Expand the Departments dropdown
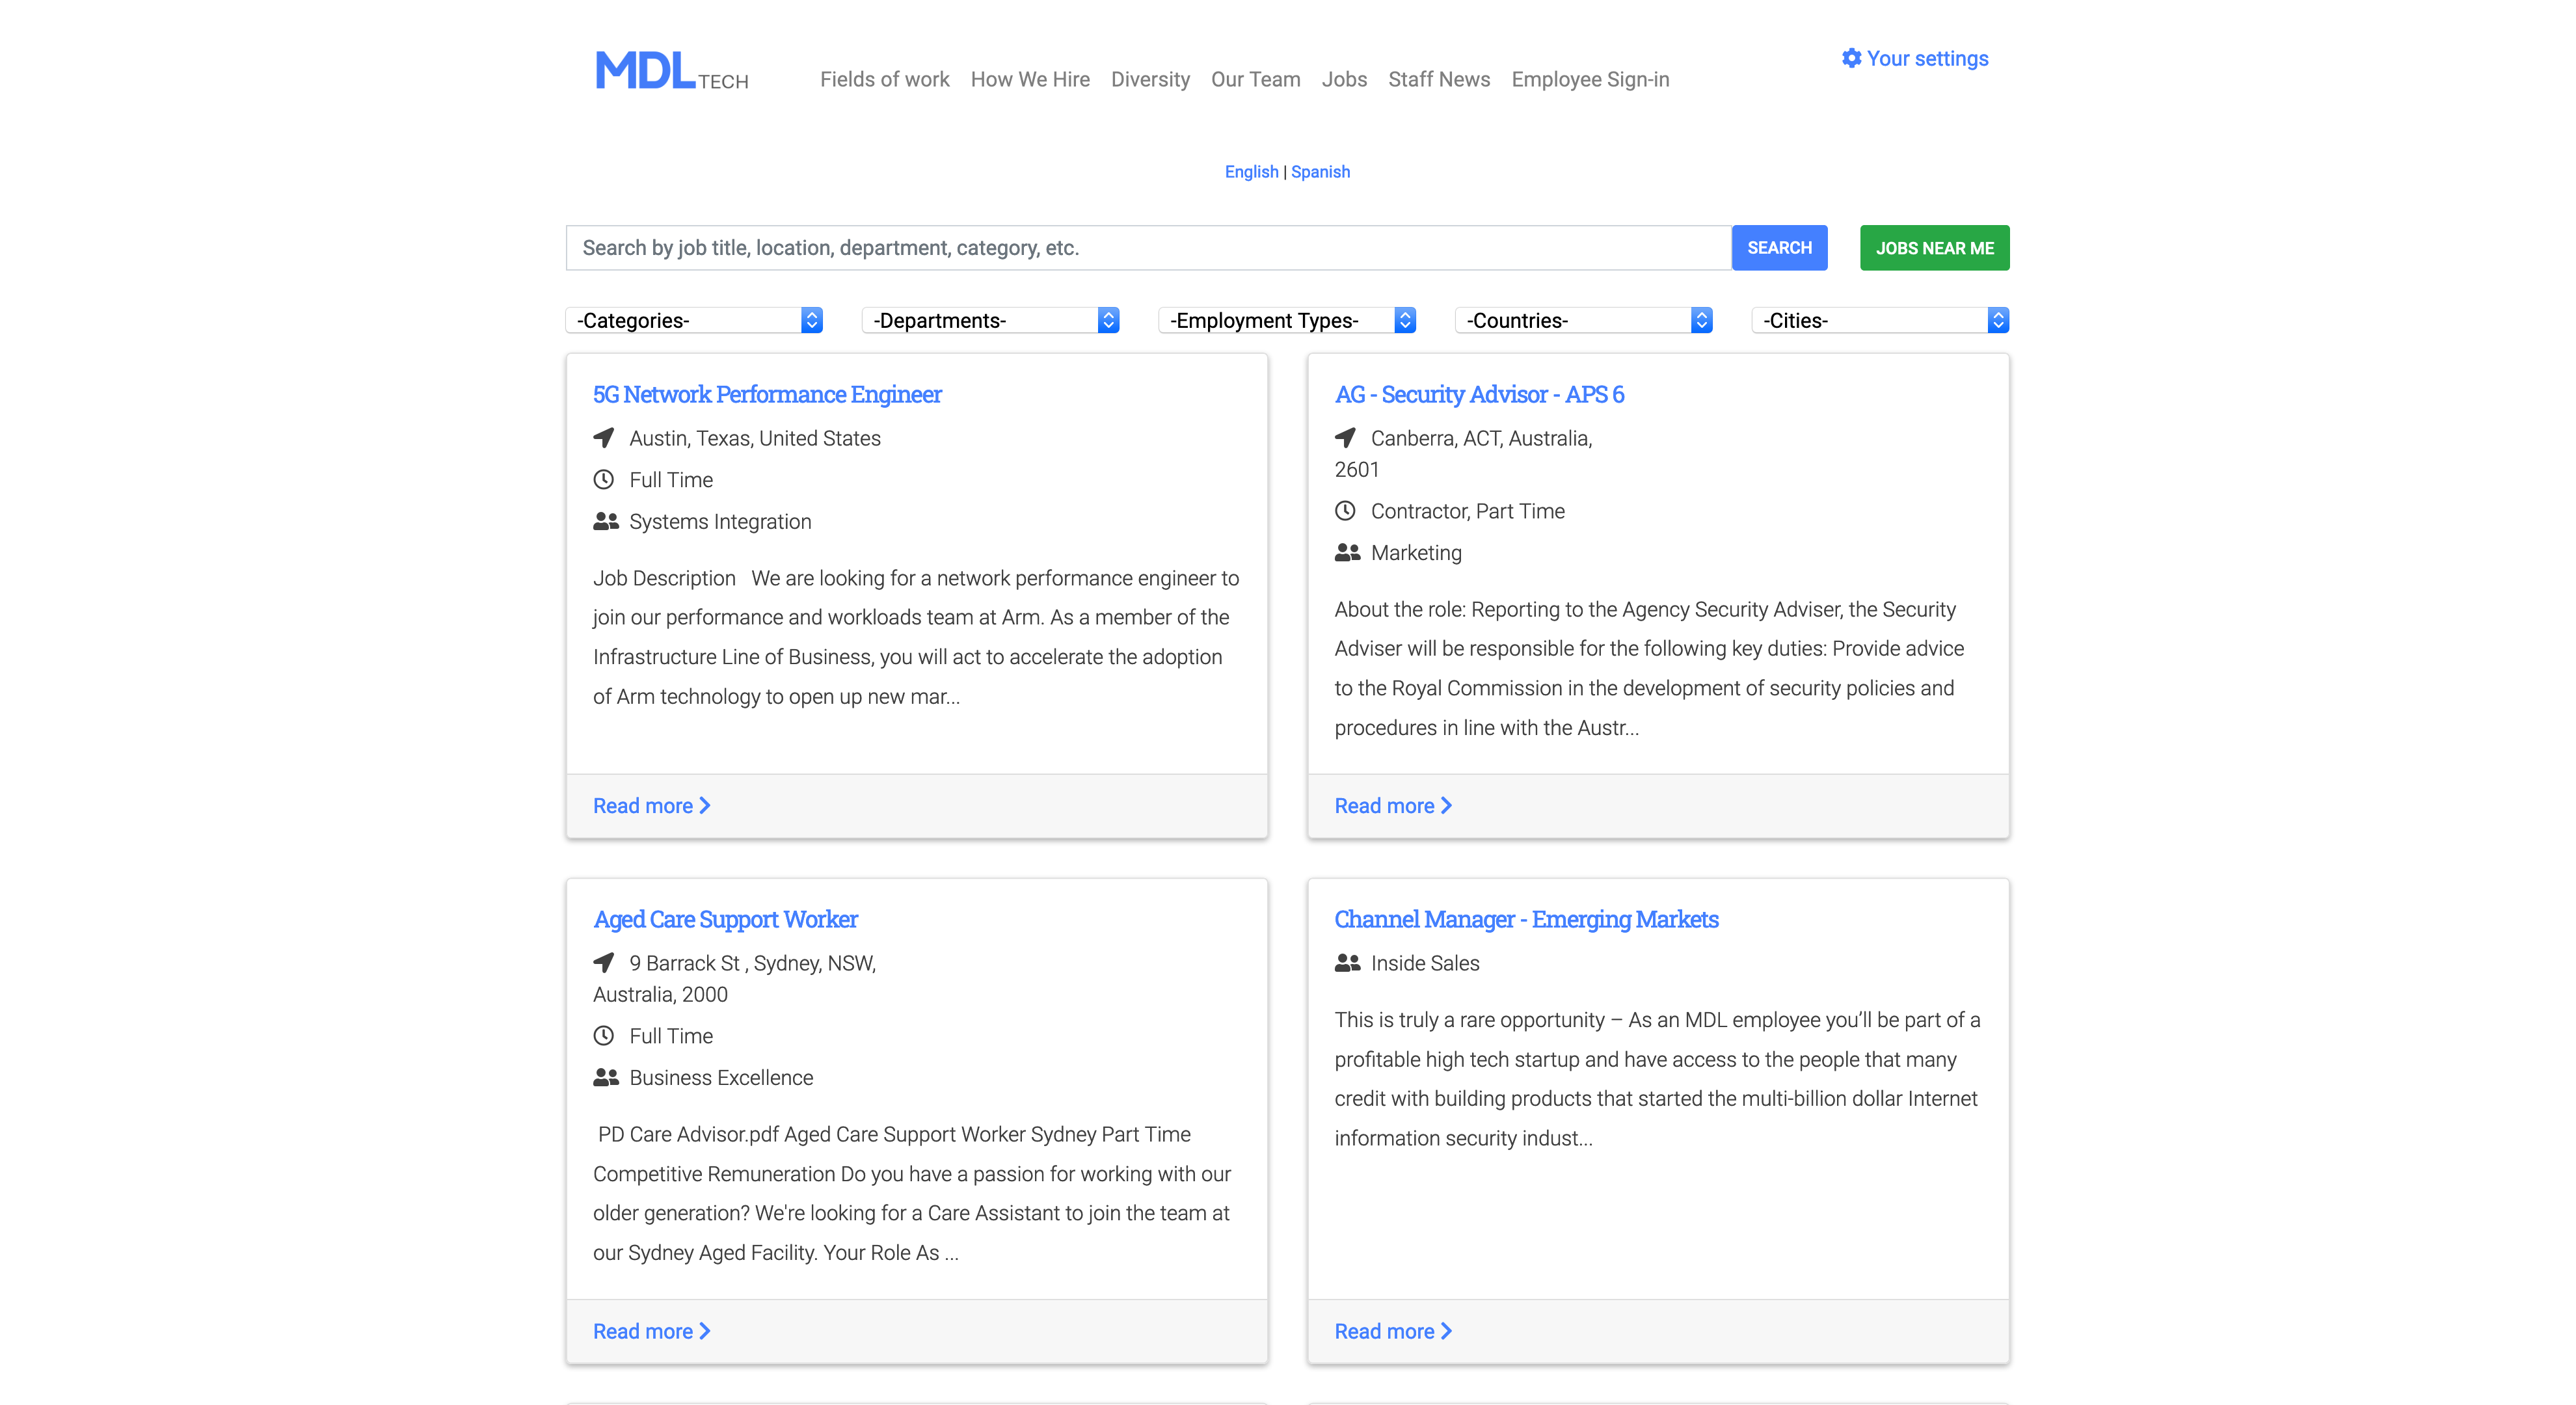Image resolution: width=2576 pixels, height=1405 pixels. (990, 320)
